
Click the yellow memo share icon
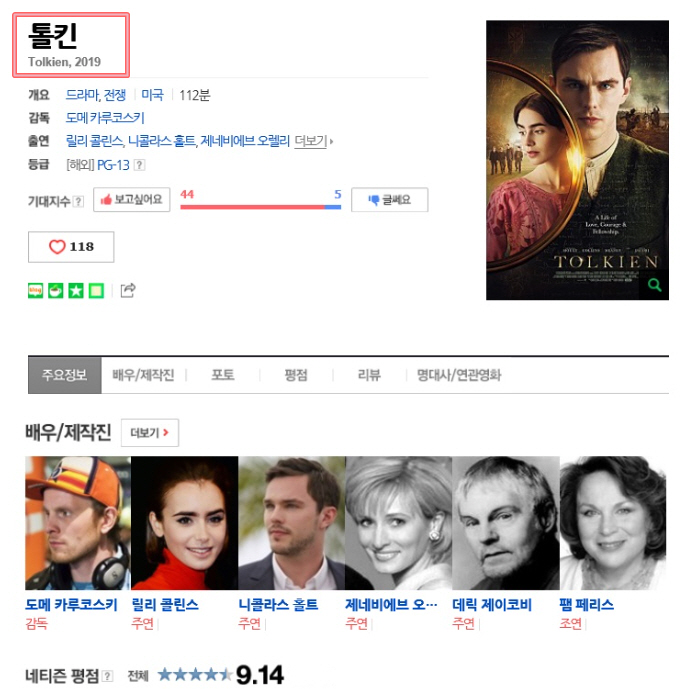pos(96,290)
